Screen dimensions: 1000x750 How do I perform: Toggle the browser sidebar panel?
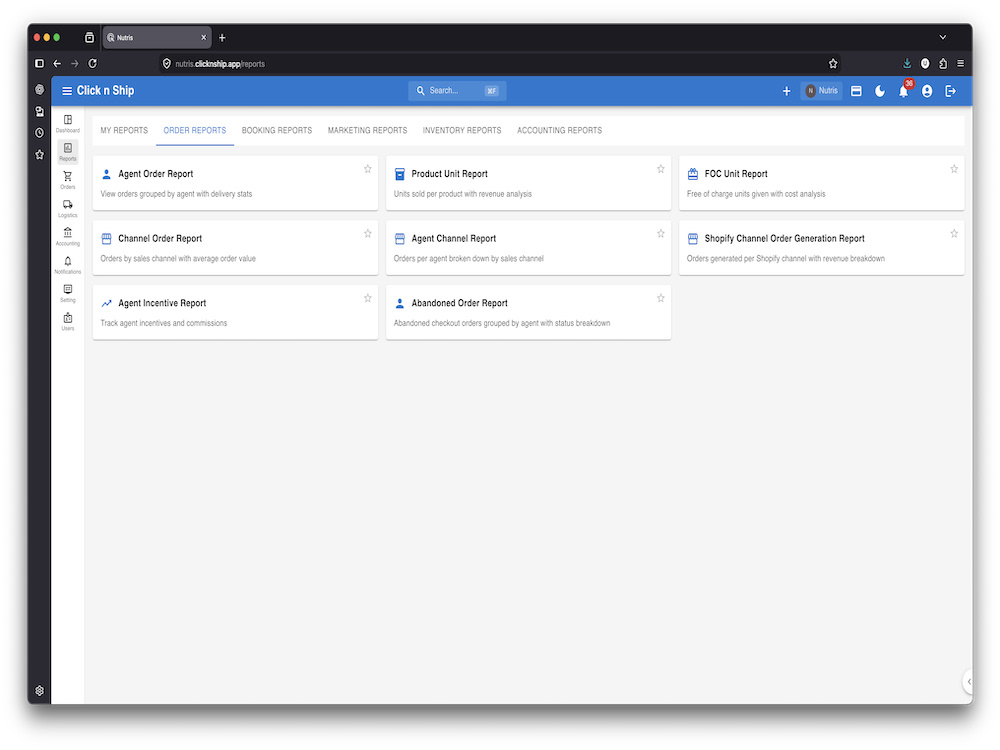pos(39,63)
